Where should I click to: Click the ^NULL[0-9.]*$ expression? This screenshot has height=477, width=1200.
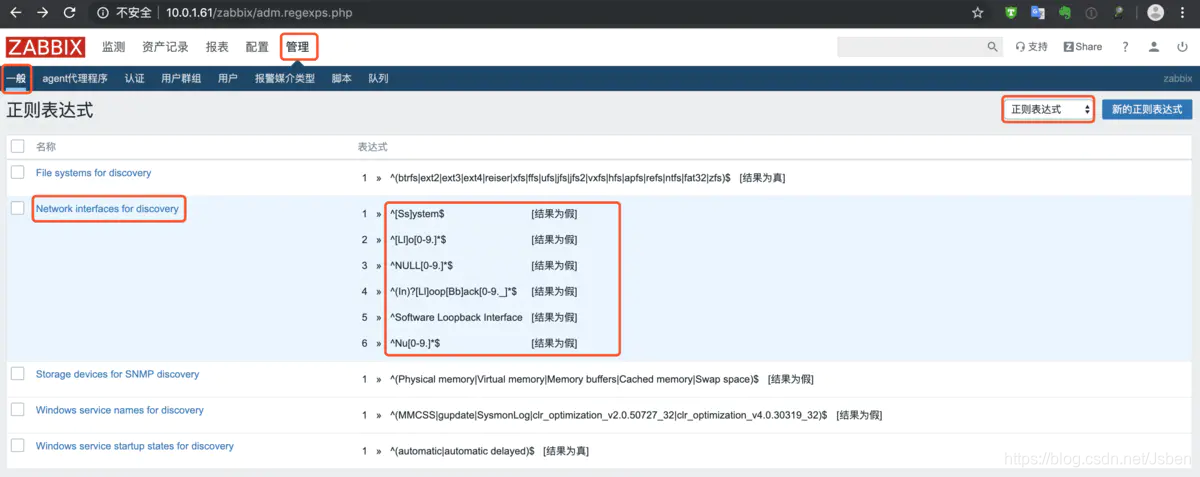point(422,266)
